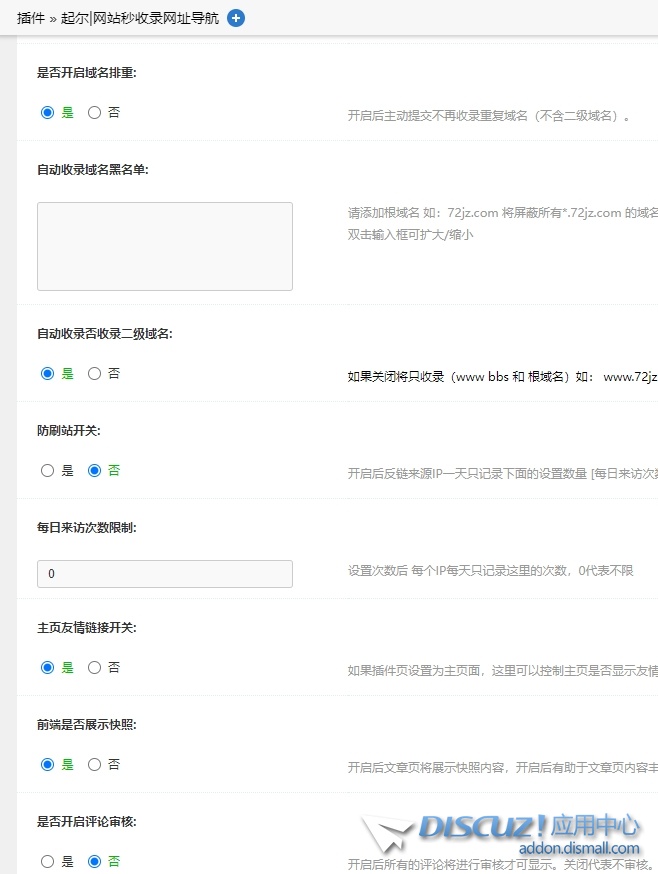Click the 是否开启评论审核 label
This screenshot has width=658, height=874.
(86, 822)
